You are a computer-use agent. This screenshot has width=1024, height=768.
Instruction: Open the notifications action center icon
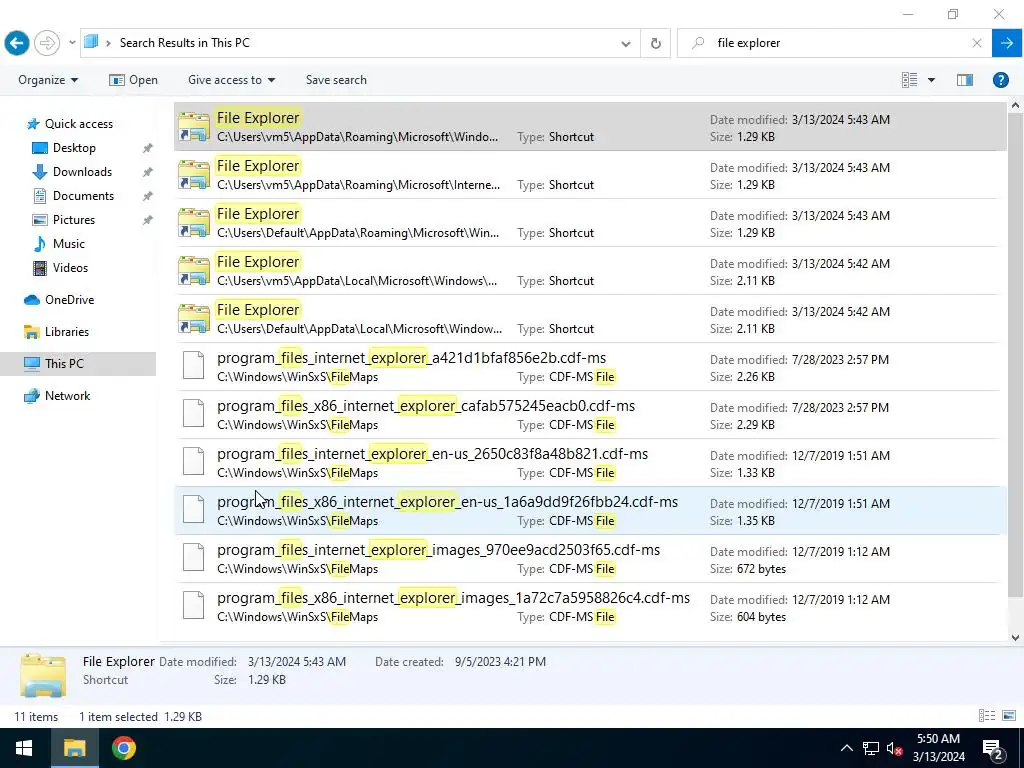click(992, 748)
